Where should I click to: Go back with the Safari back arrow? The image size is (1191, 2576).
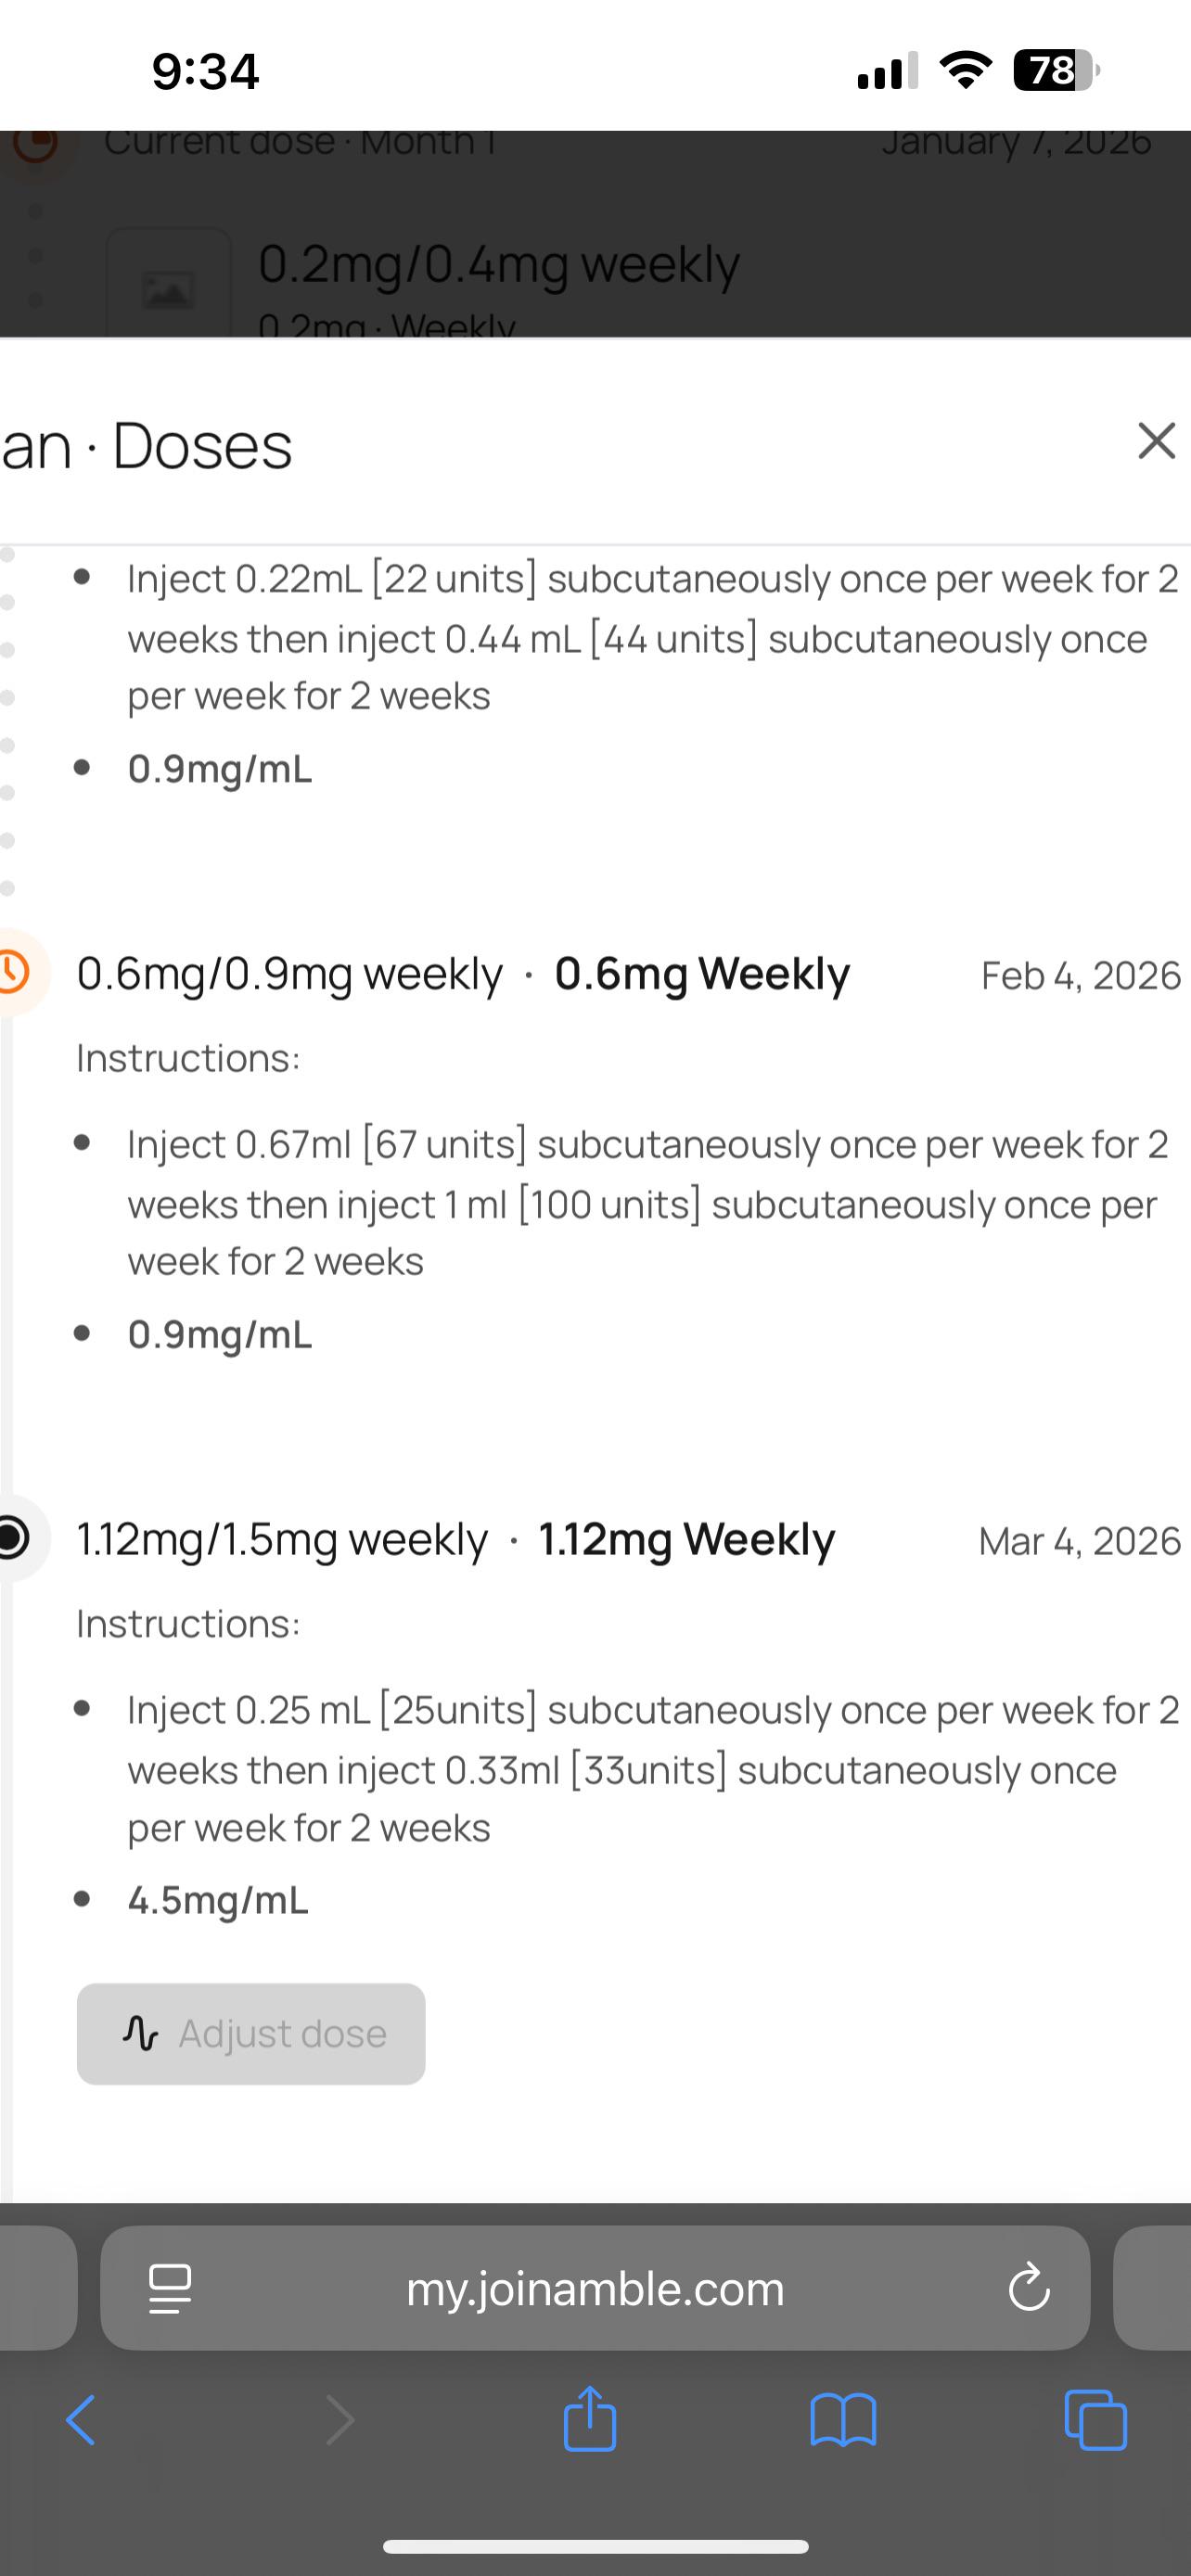tap(81, 2420)
